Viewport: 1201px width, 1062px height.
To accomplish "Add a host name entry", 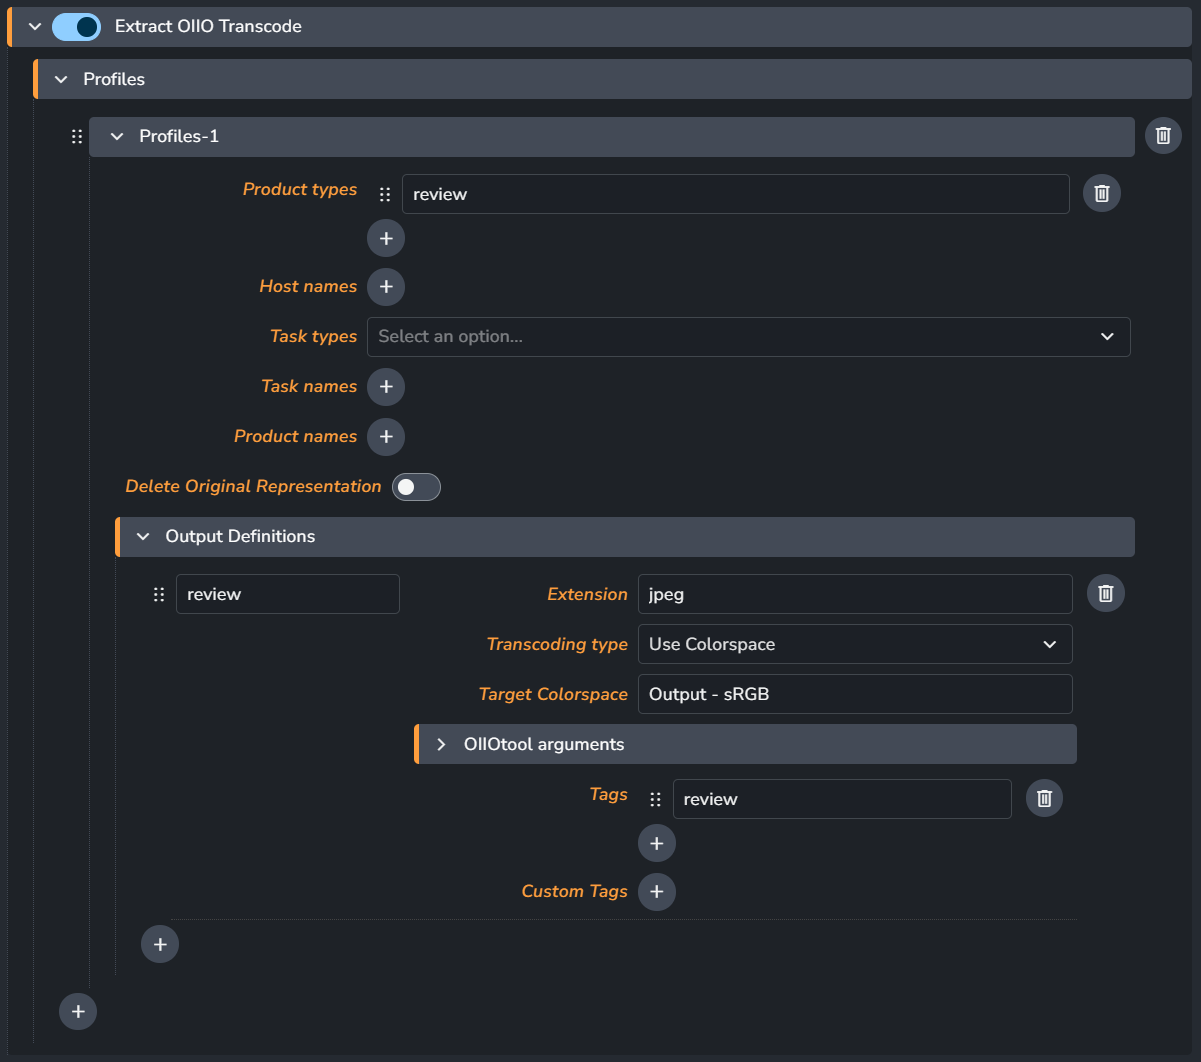I will coord(386,287).
